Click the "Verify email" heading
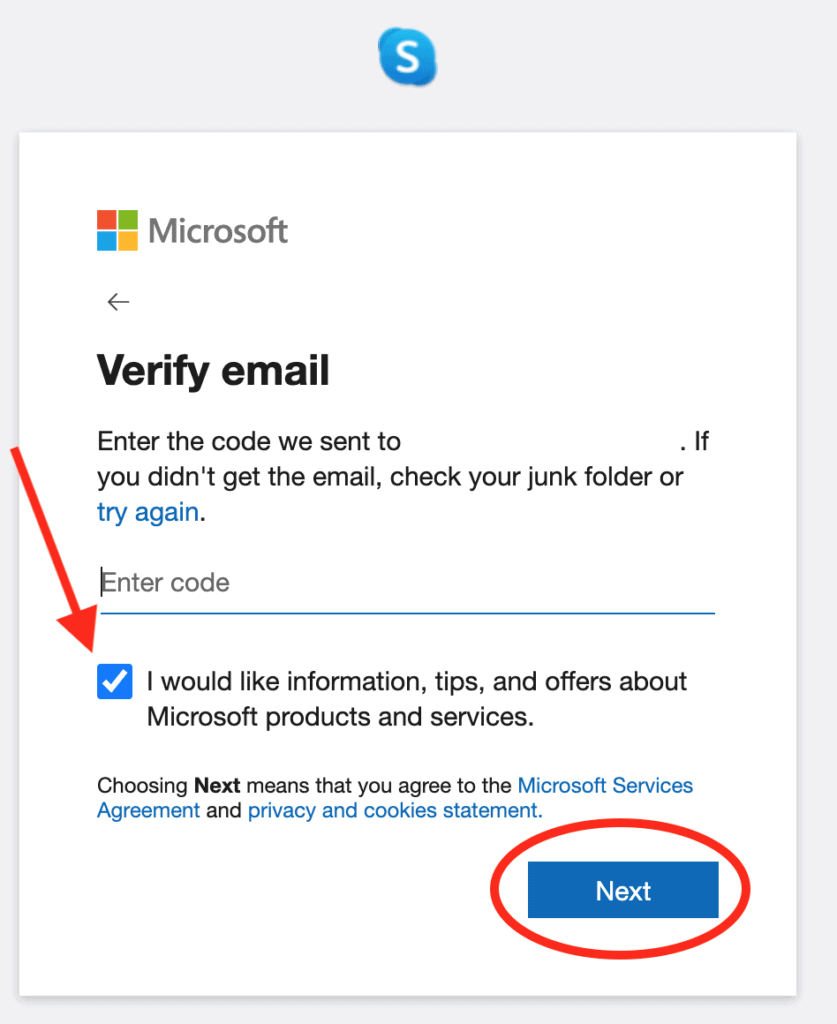 (213, 372)
